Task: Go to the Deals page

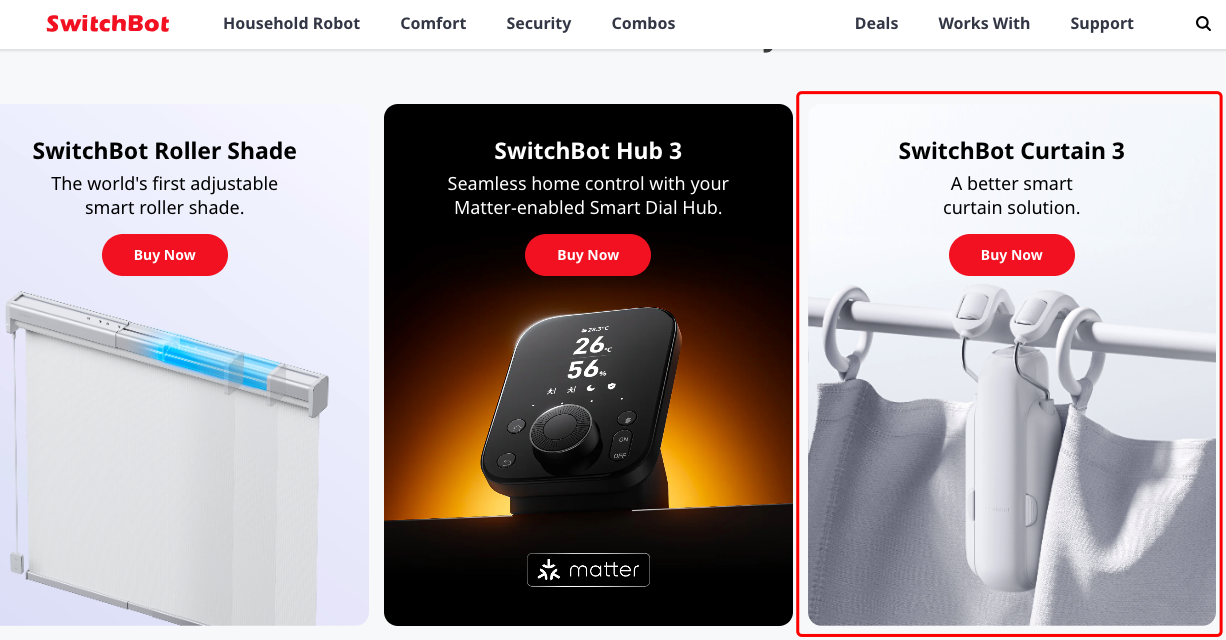Action: [876, 23]
